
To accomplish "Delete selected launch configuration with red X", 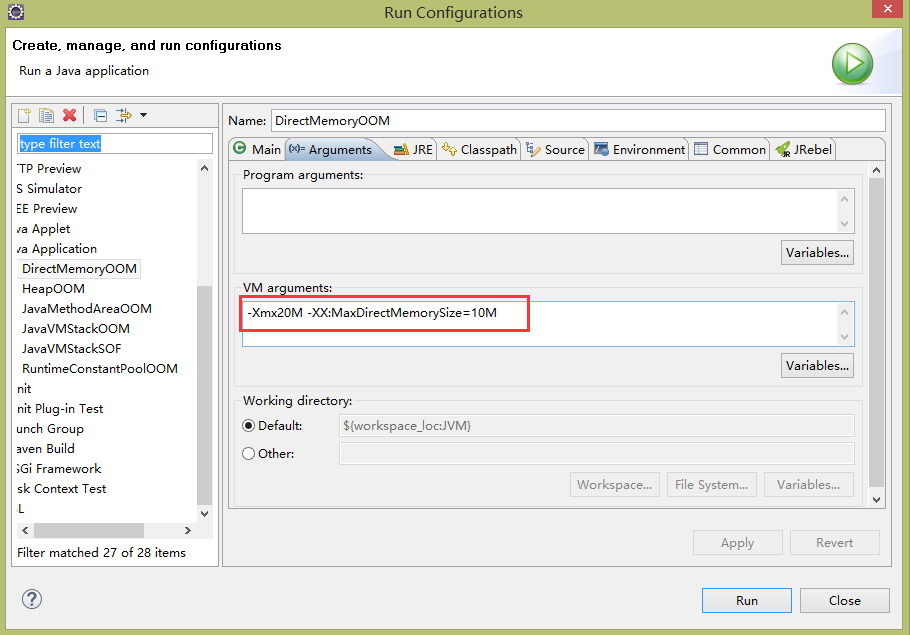I will click(x=70, y=115).
